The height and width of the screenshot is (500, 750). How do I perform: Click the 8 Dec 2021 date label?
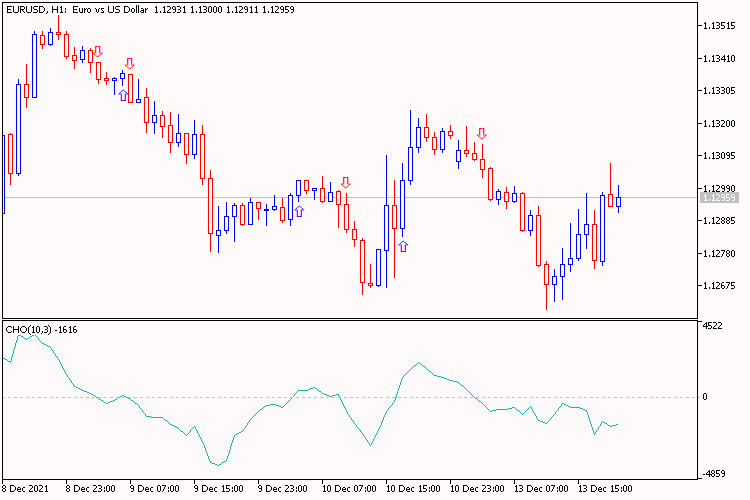(x=25, y=489)
